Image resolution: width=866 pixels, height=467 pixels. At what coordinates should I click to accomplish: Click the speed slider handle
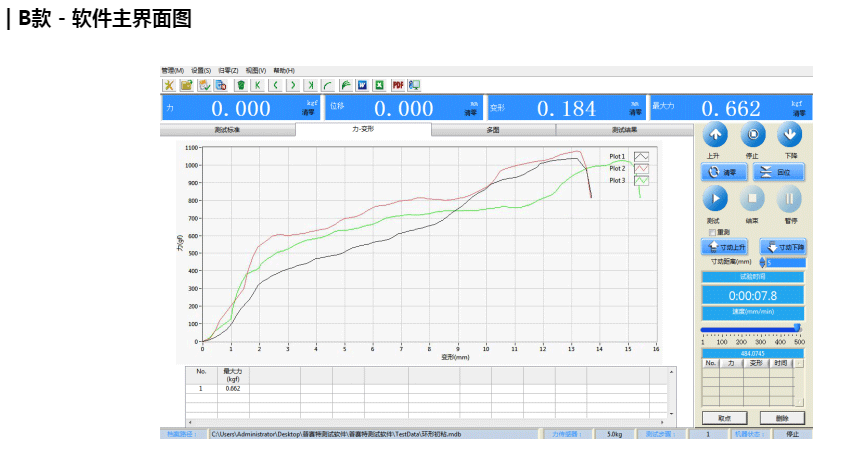pyautogui.click(x=797, y=327)
